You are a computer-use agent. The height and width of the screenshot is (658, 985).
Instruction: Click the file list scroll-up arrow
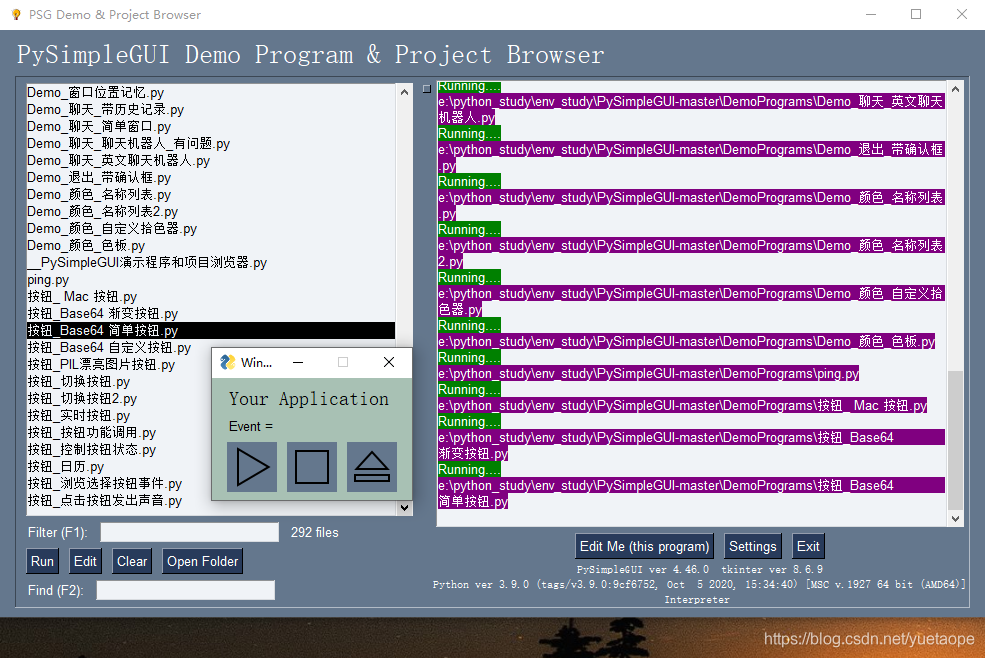click(x=405, y=92)
